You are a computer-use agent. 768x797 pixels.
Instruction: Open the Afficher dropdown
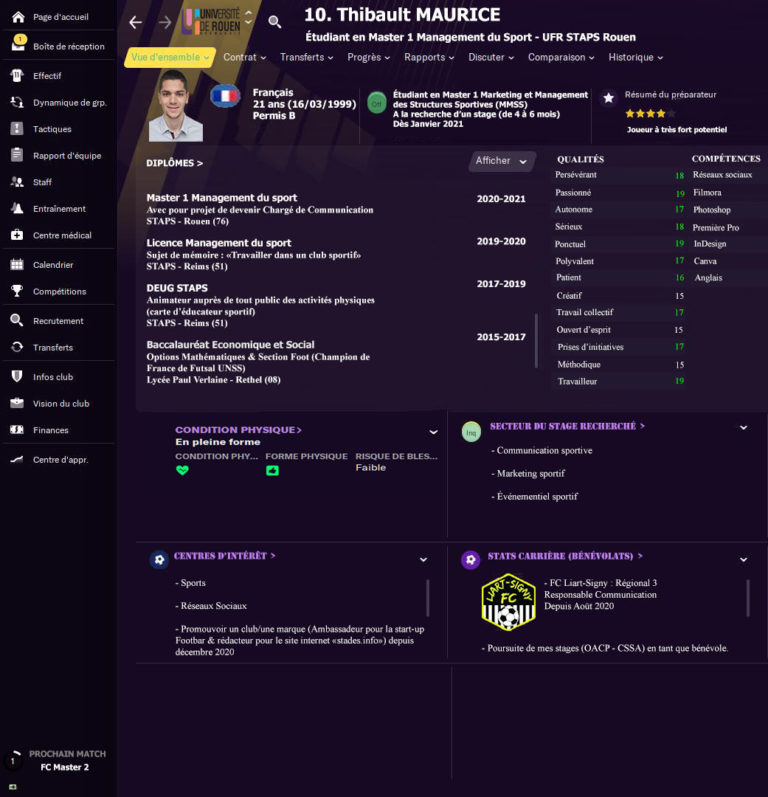[x=502, y=161]
